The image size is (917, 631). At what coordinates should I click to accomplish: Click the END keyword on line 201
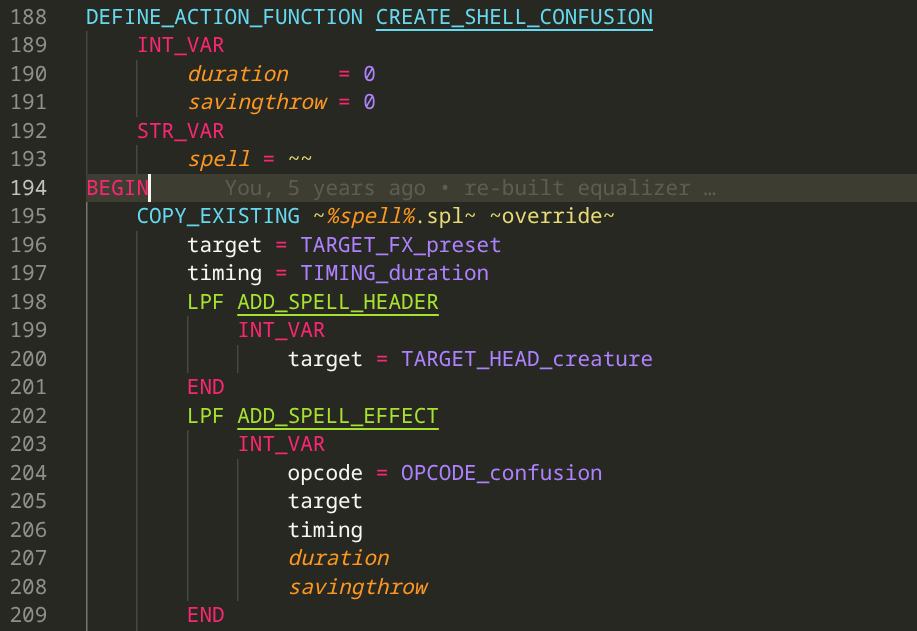205,387
